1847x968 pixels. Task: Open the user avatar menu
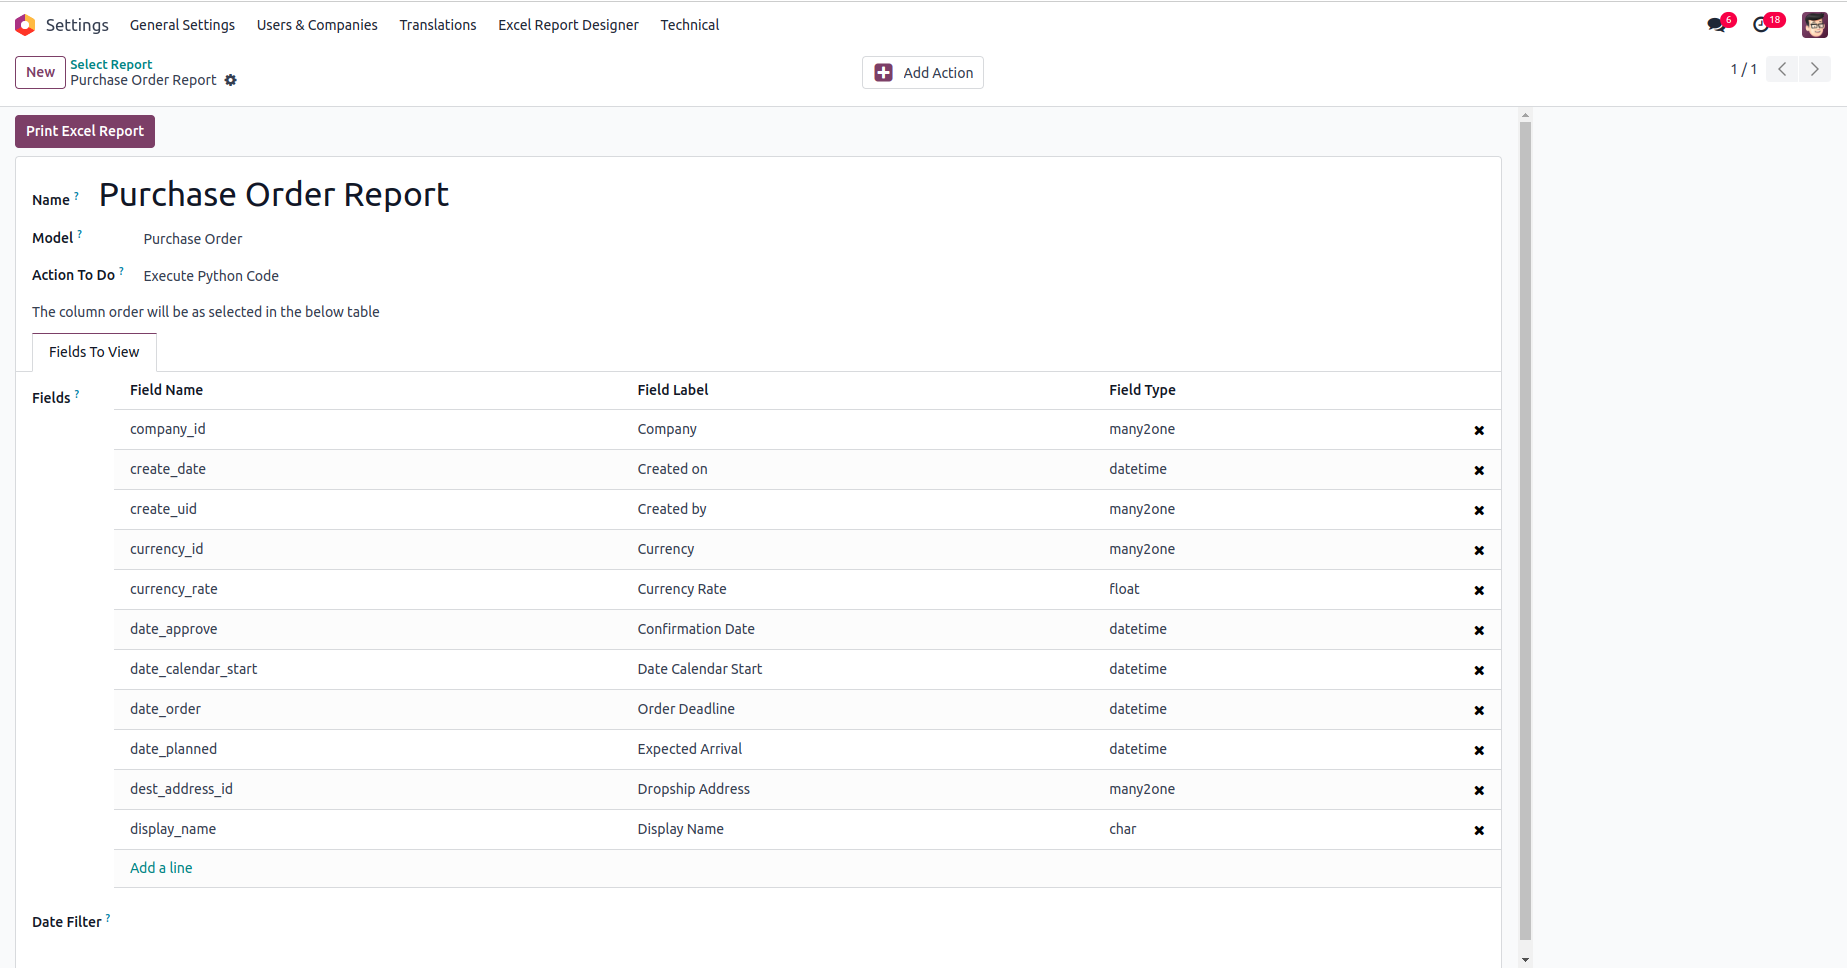(1814, 25)
